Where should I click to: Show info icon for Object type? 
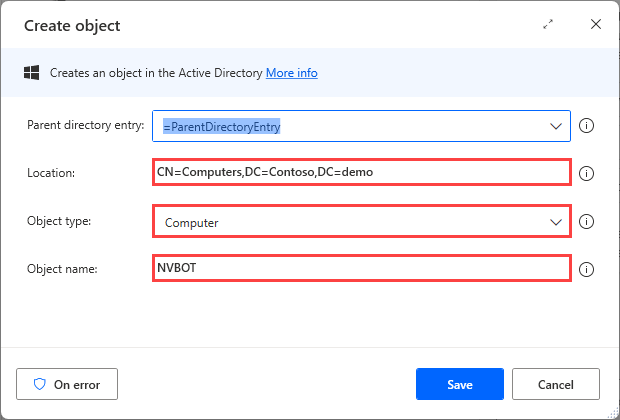point(587,222)
